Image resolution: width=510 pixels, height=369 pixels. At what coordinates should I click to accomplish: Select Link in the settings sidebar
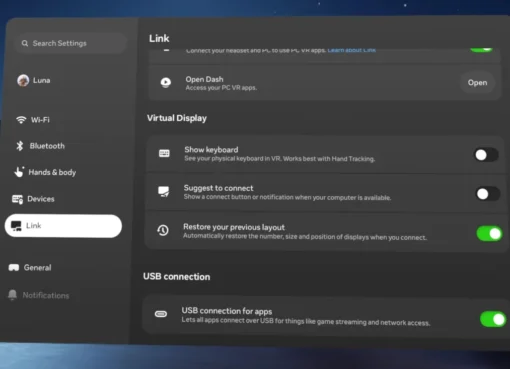coord(63,226)
